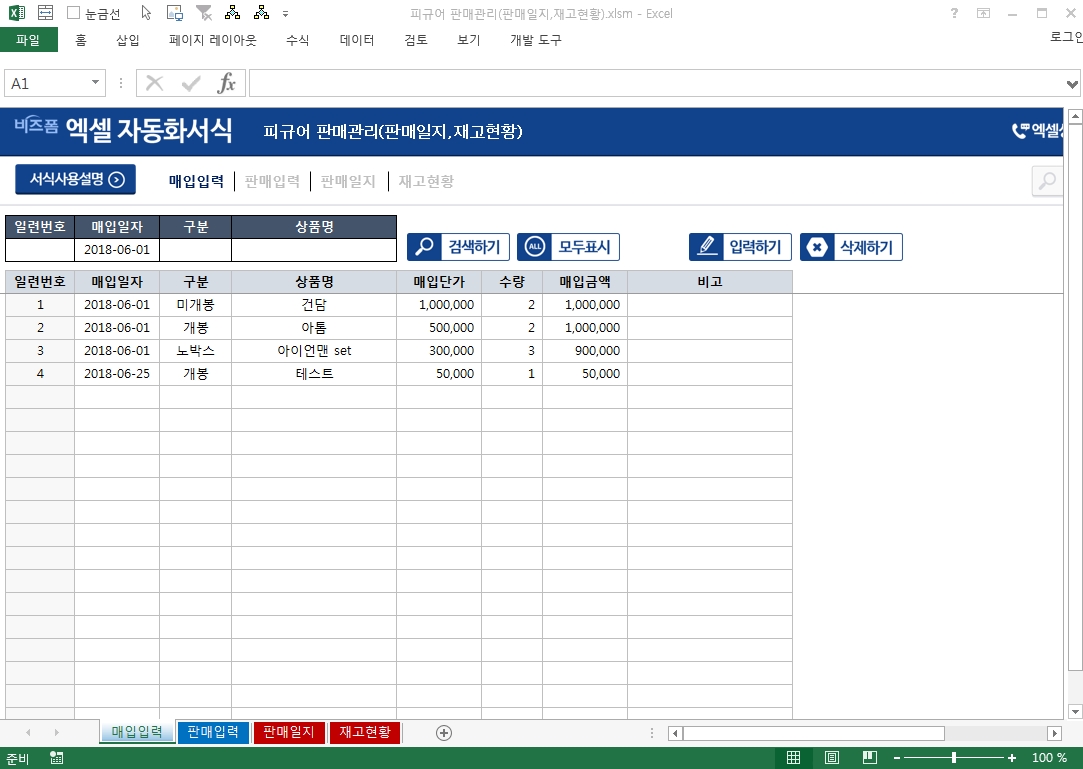Click the add new sheet plus icon

[x=444, y=733]
